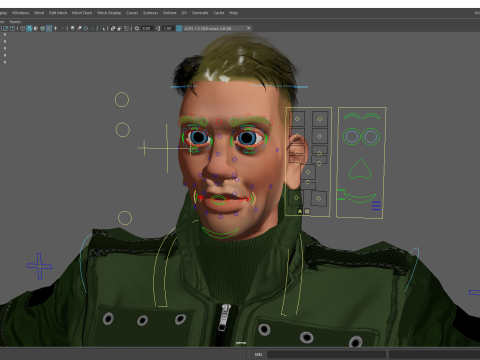The width and height of the screenshot is (480, 360).
Task: Open the Mesh Tools menu
Action: (82, 13)
